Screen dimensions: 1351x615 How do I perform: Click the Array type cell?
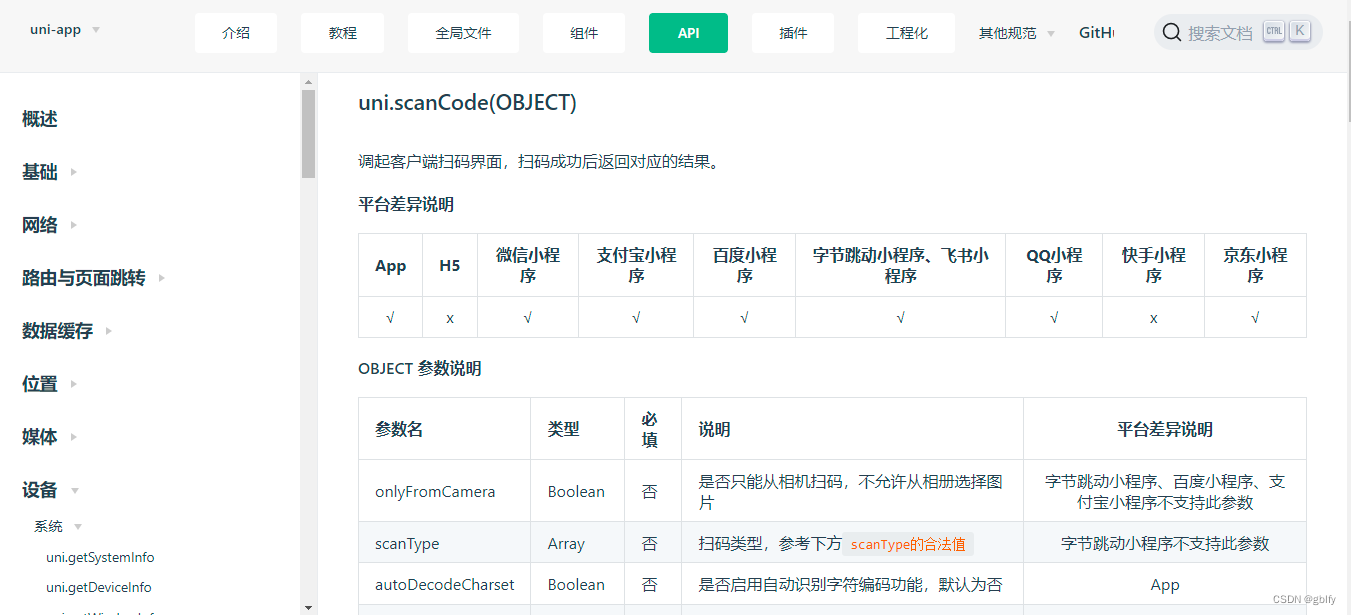577,544
